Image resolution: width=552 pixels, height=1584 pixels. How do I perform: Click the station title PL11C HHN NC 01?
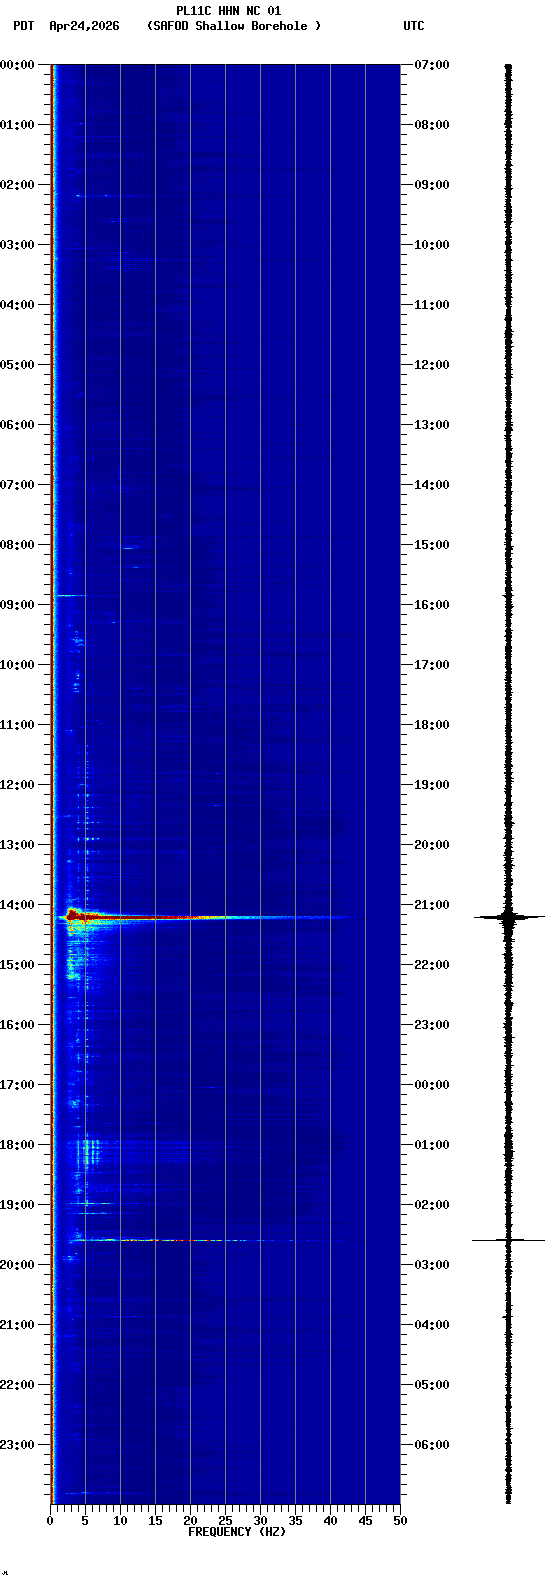click(x=228, y=11)
